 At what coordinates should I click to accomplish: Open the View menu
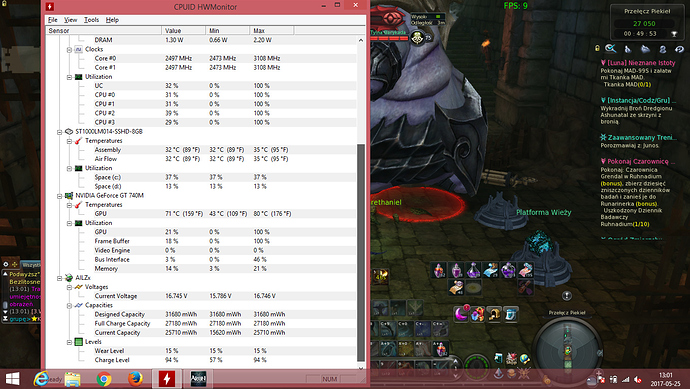point(70,20)
